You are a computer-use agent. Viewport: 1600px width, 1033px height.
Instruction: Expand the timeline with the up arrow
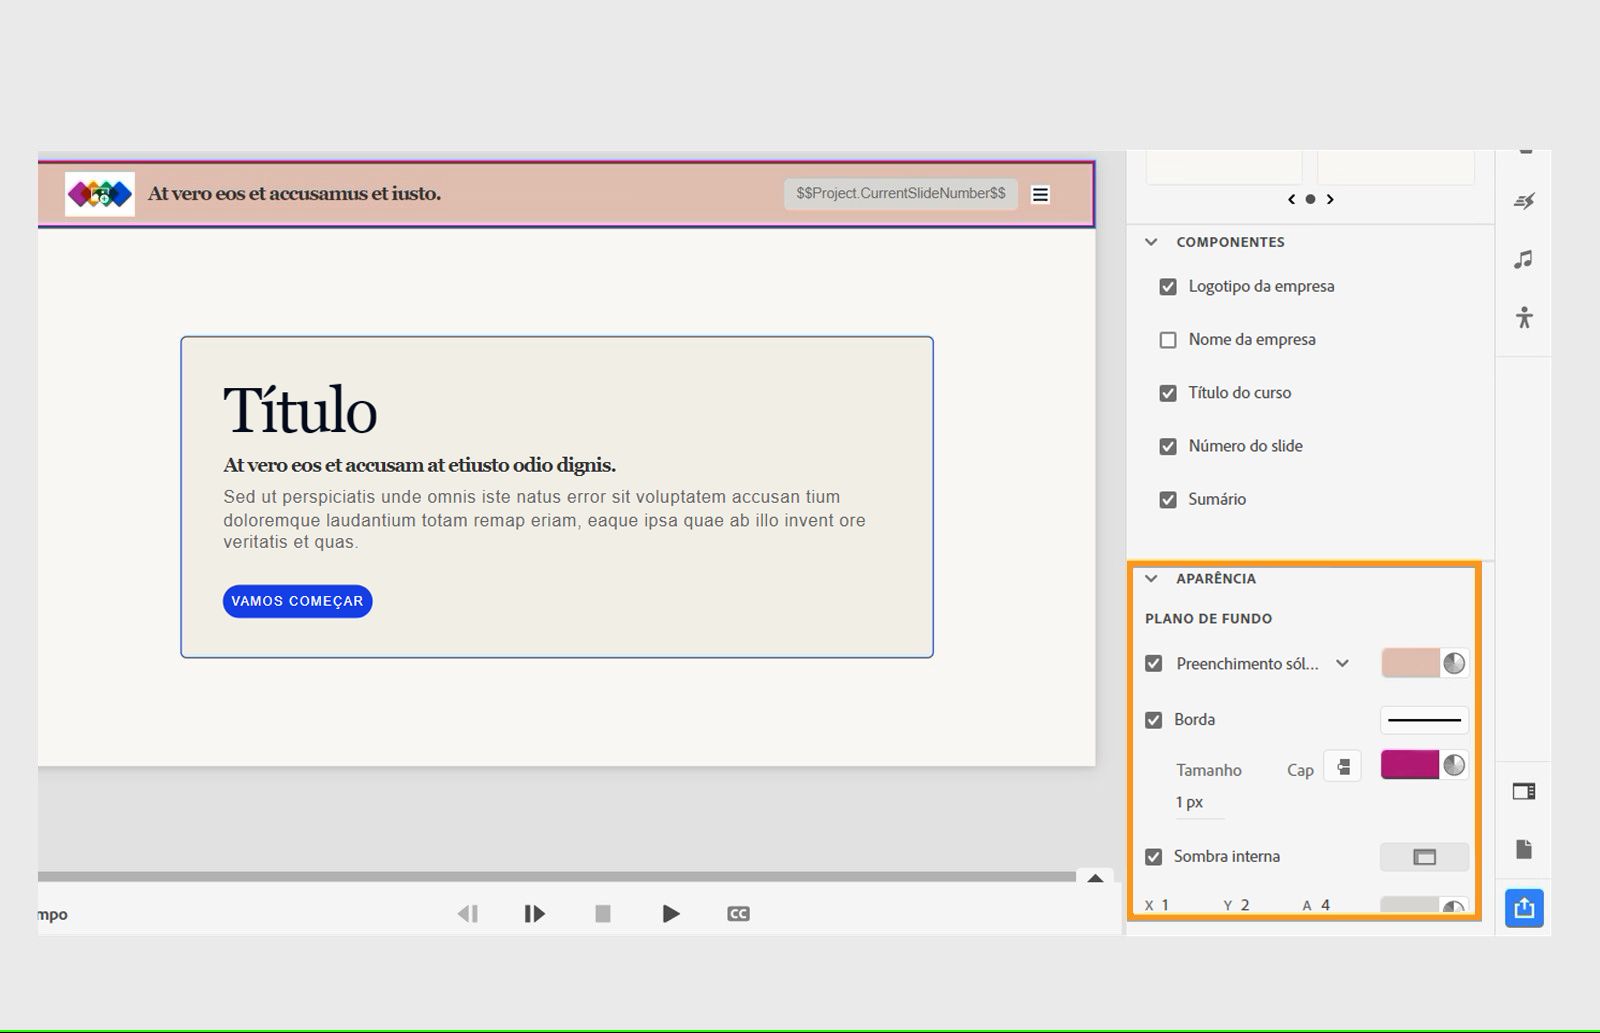tap(1095, 878)
